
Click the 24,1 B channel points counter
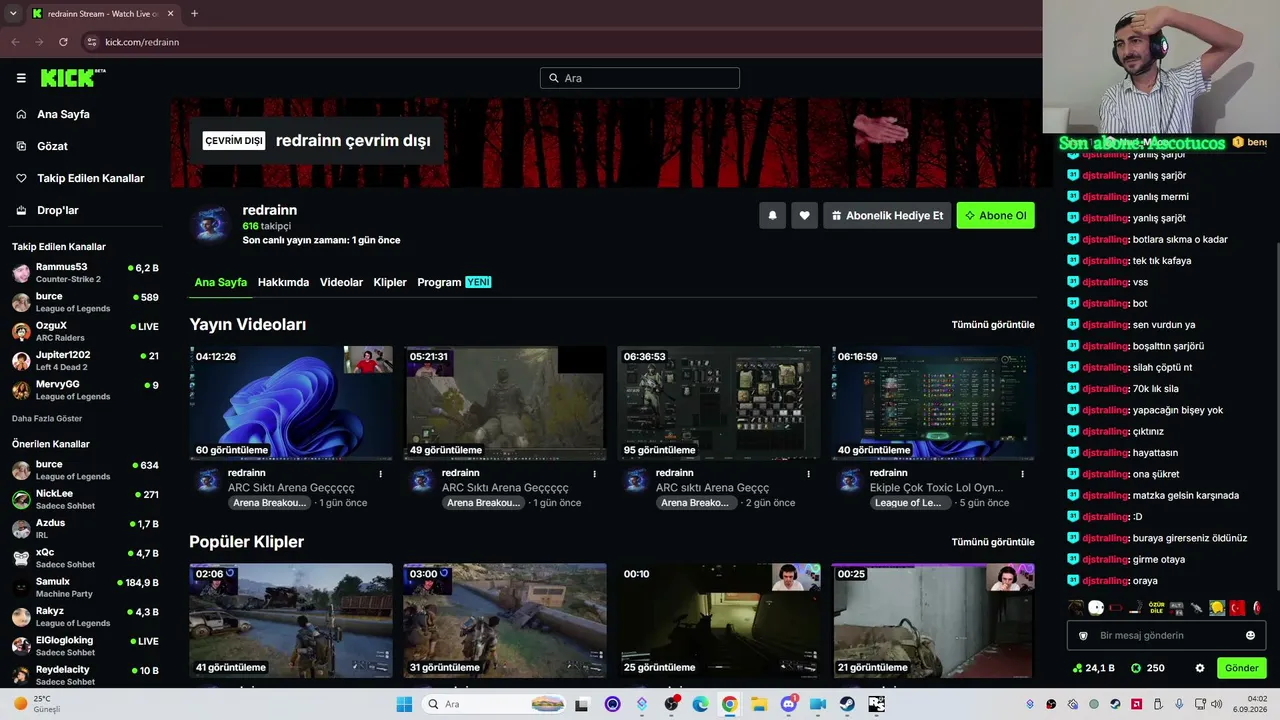pyautogui.click(x=1093, y=668)
